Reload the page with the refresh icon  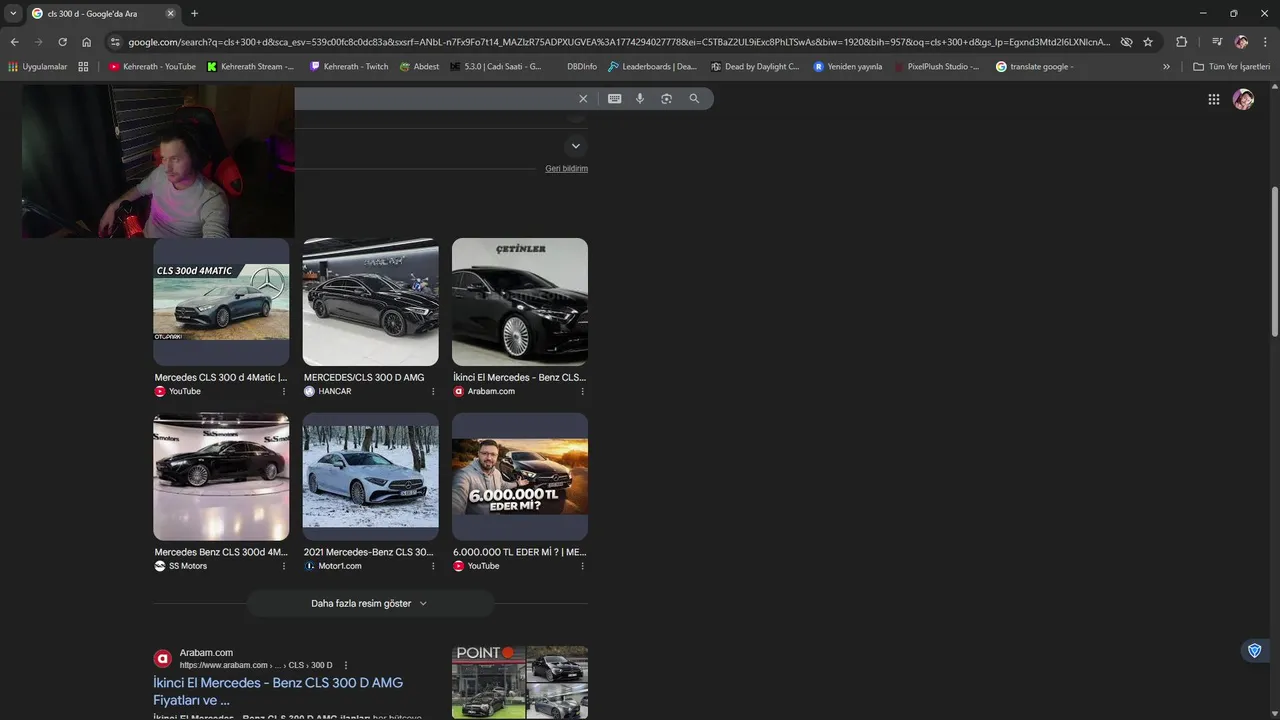[x=62, y=42]
